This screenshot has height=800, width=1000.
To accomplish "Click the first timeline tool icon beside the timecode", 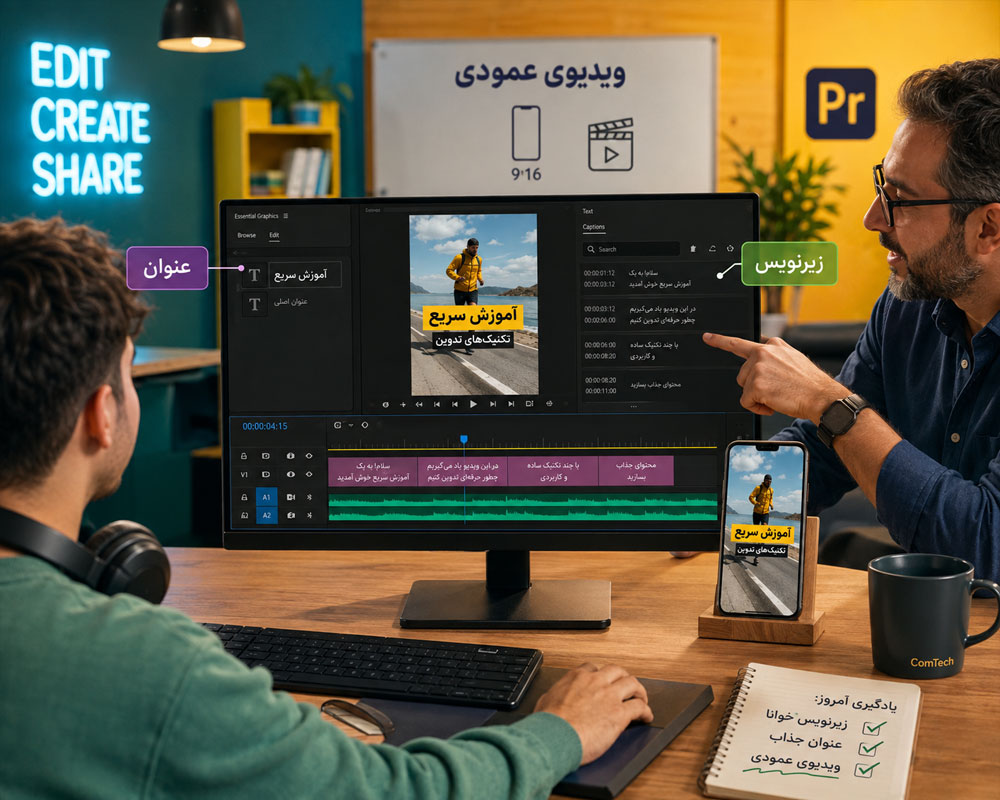I will pyautogui.click(x=337, y=425).
